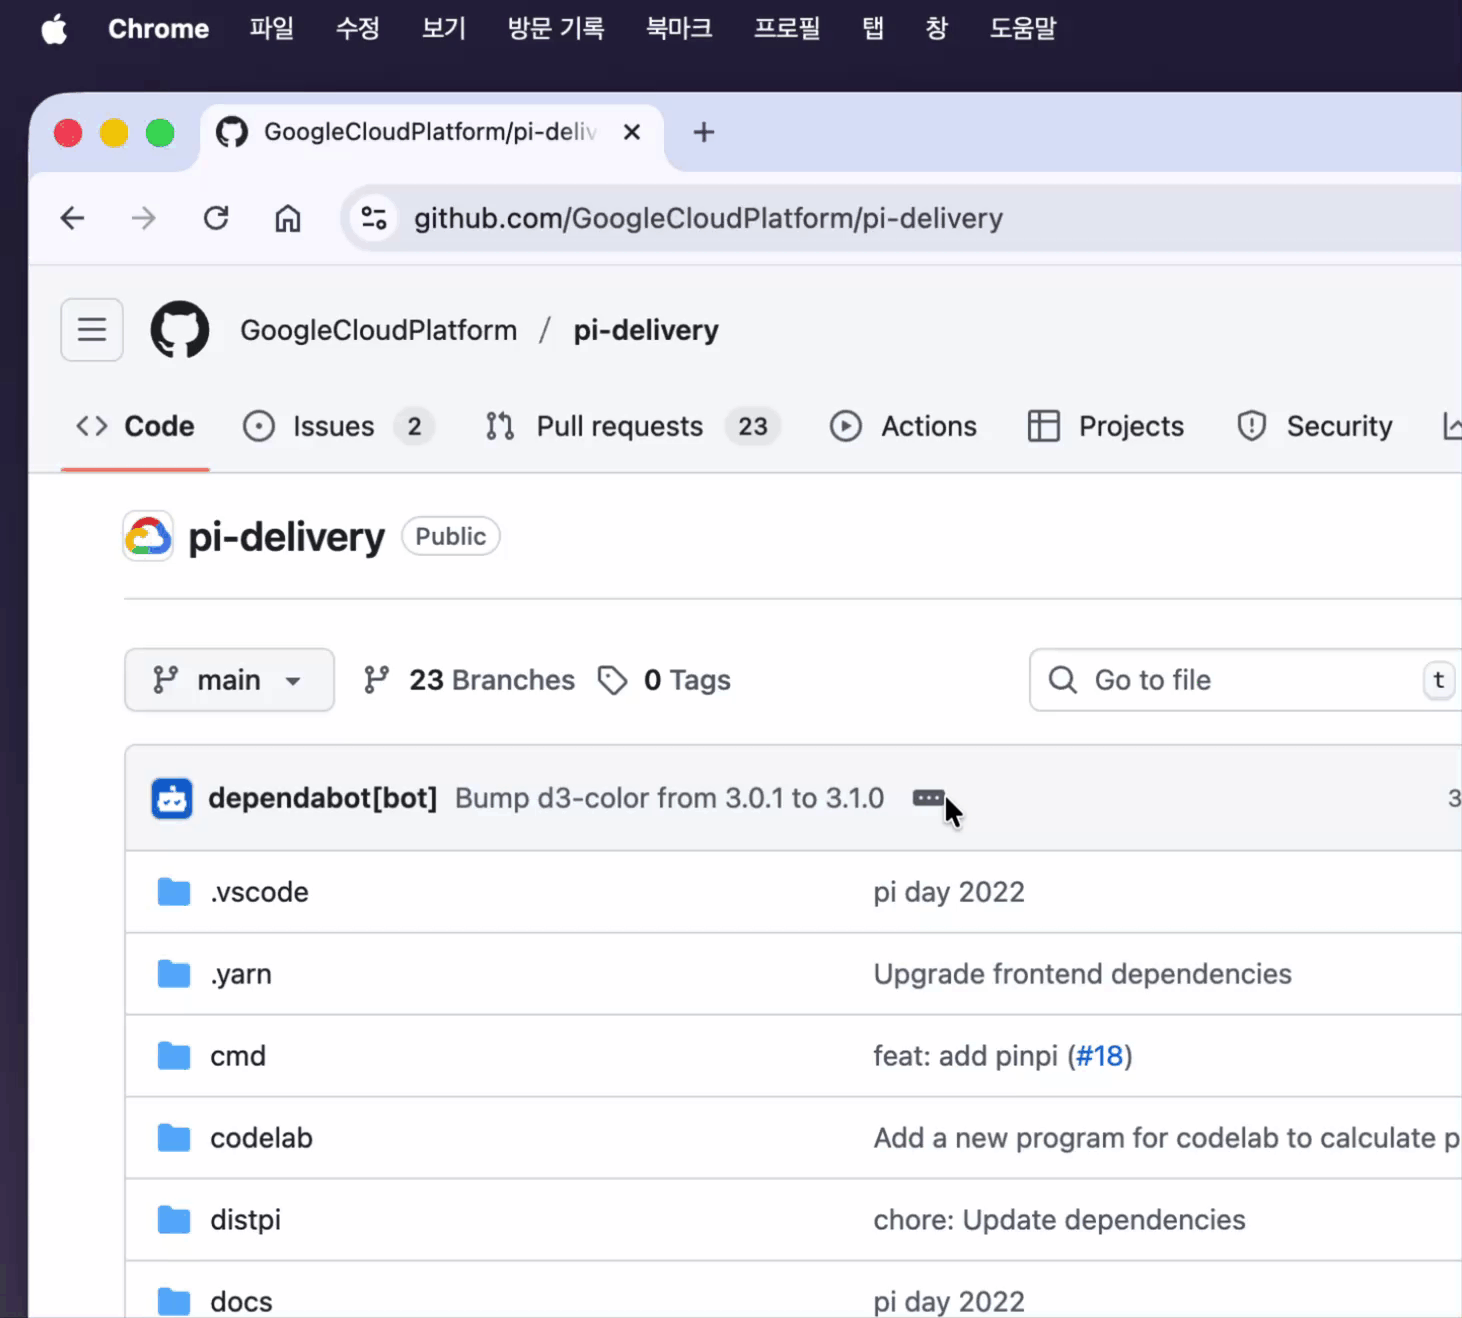Viewport: 1462px width, 1318px height.
Task: Switch to the Actions tab
Action: pos(903,426)
